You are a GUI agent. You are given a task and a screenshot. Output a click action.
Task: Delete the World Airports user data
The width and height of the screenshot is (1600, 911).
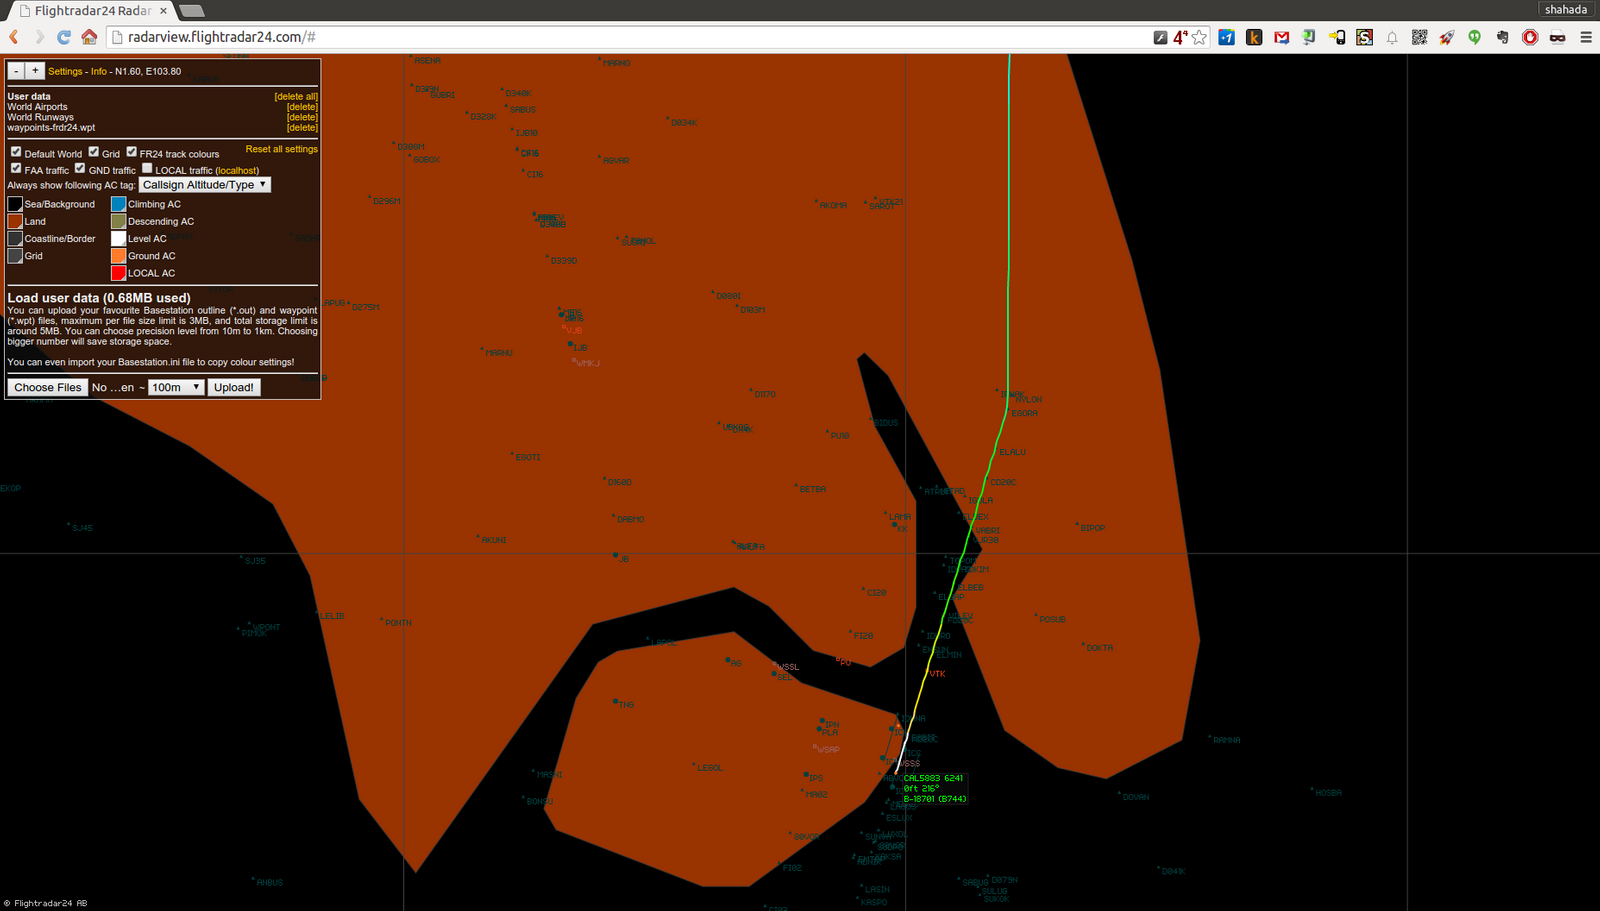302,107
